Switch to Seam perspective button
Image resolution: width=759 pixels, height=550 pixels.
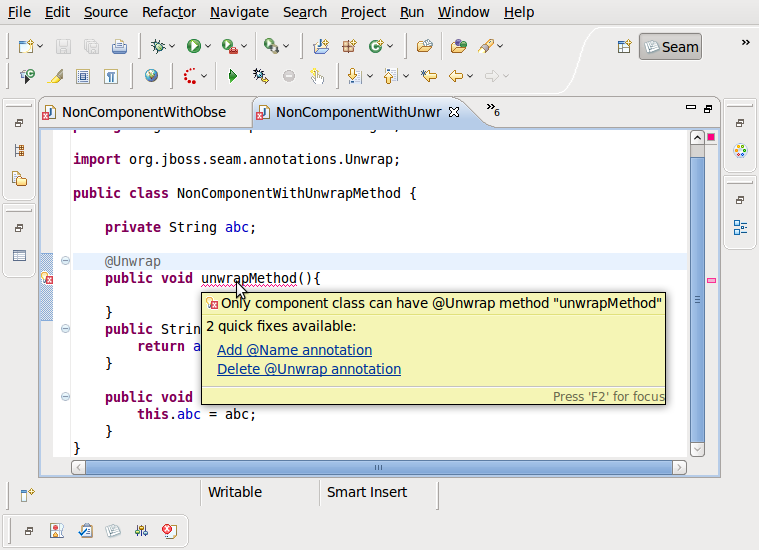(x=670, y=46)
